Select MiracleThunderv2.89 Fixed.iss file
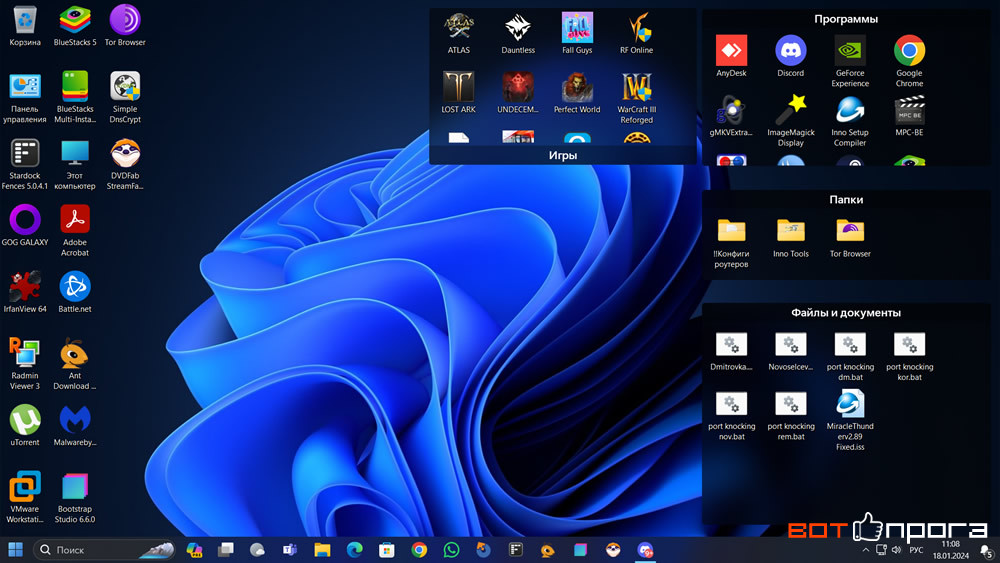The height and width of the screenshot is (563, 1000). 850,421
